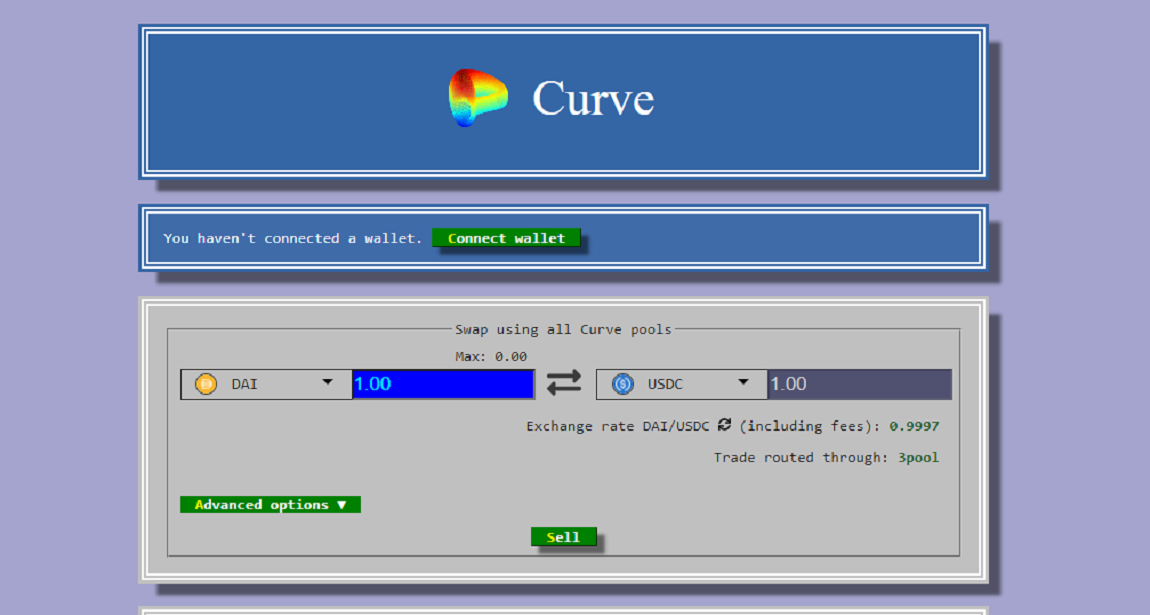Click the "Swap using all Curve pools" legend
The width and height of the screenshot is (1150, 615).
click(563, 329)
